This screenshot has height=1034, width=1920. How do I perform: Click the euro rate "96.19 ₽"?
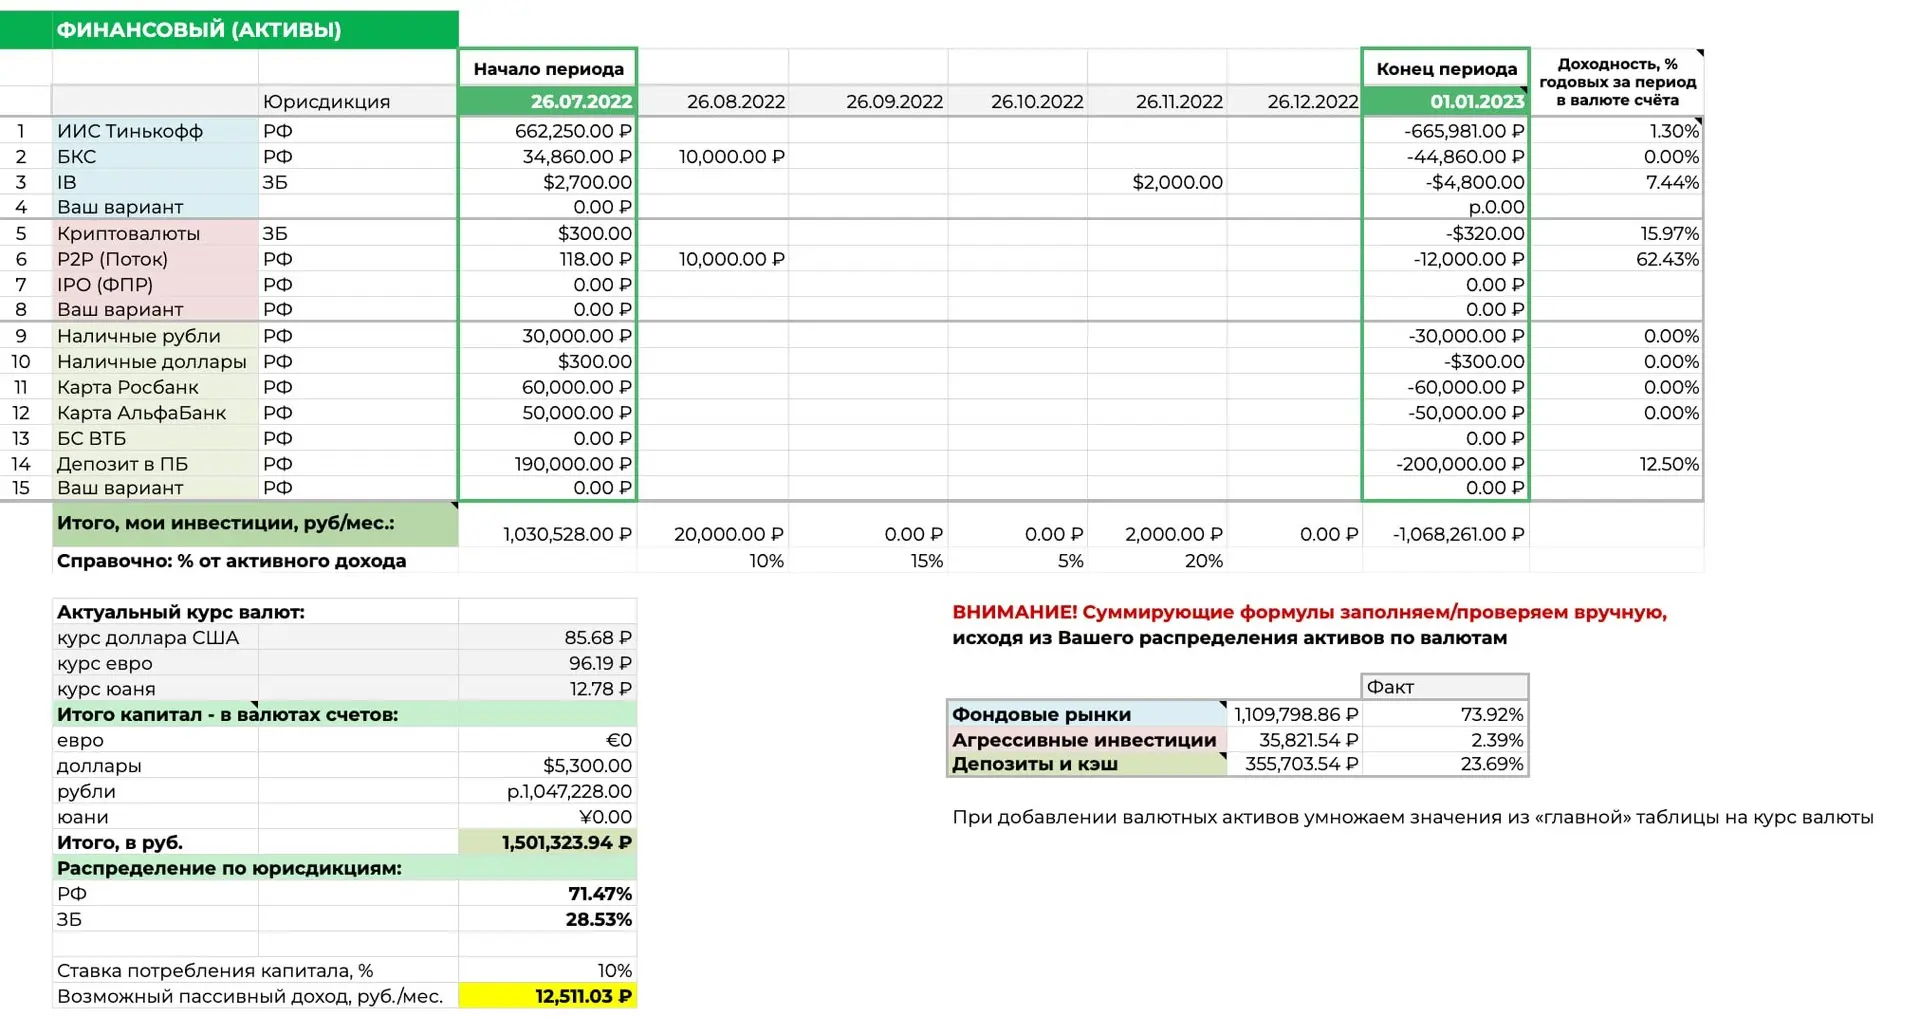pyautogui.click(x=548, y=663)
